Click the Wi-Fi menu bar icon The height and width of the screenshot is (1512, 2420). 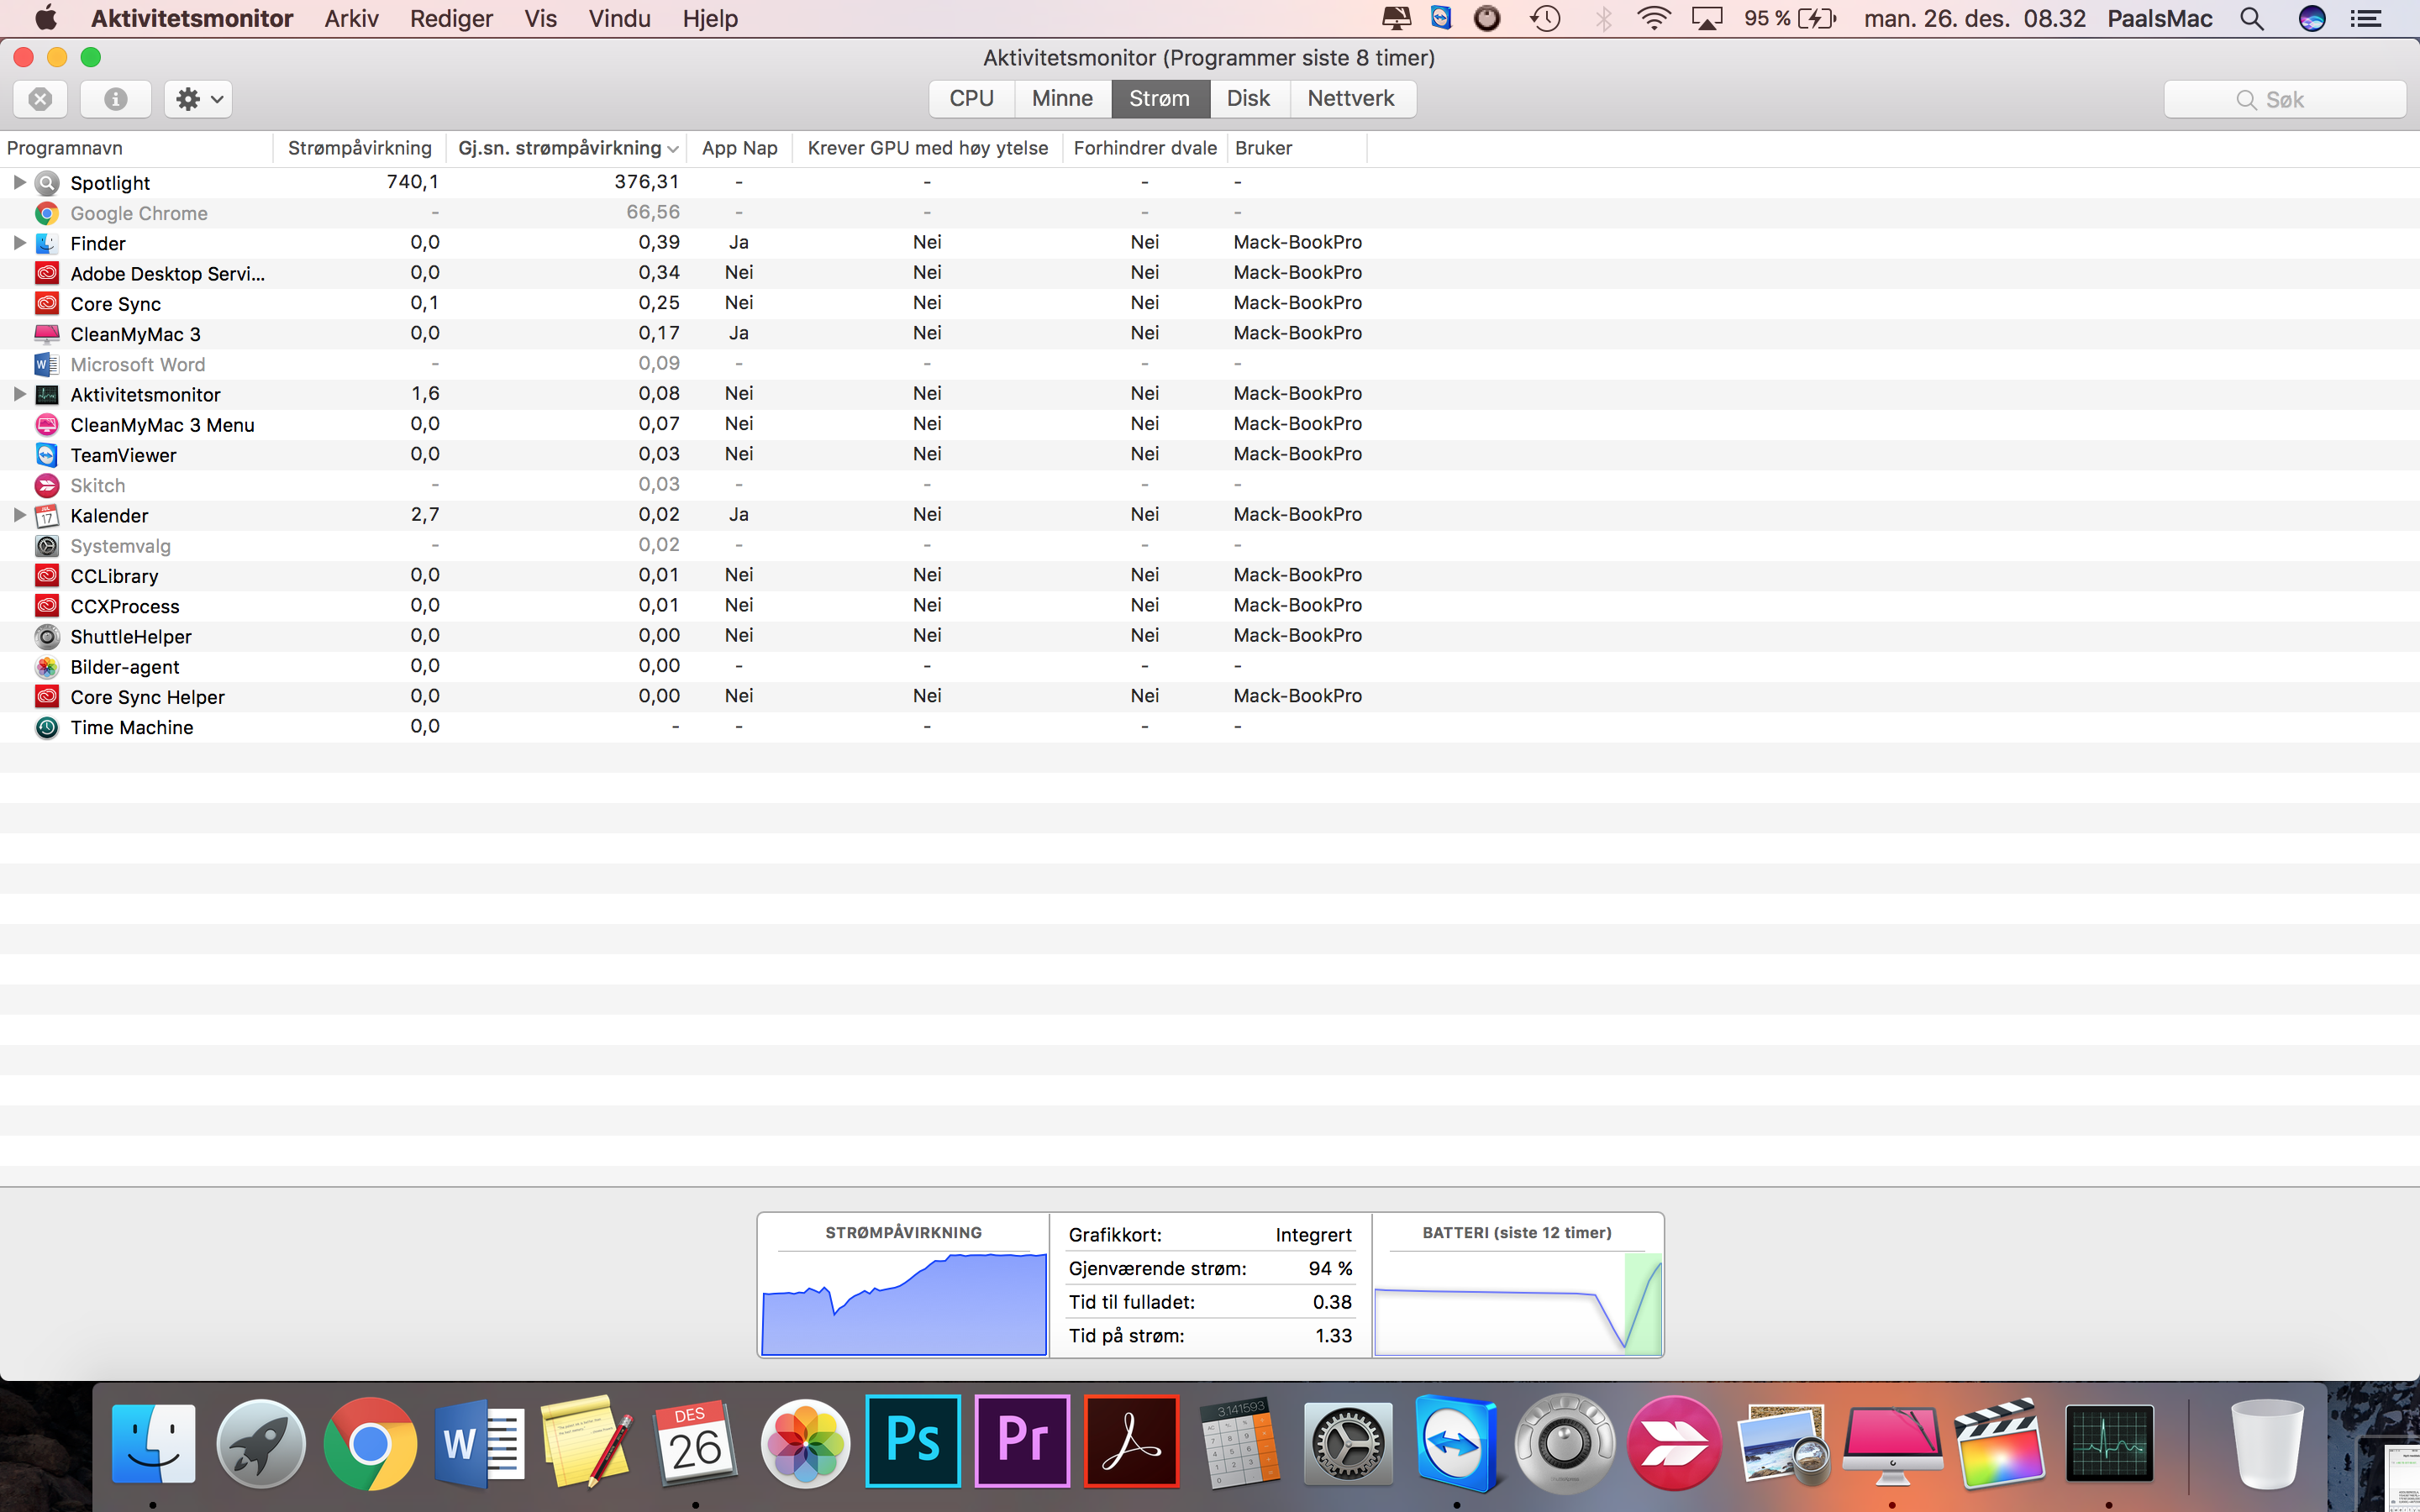[x=1654, y=18]
